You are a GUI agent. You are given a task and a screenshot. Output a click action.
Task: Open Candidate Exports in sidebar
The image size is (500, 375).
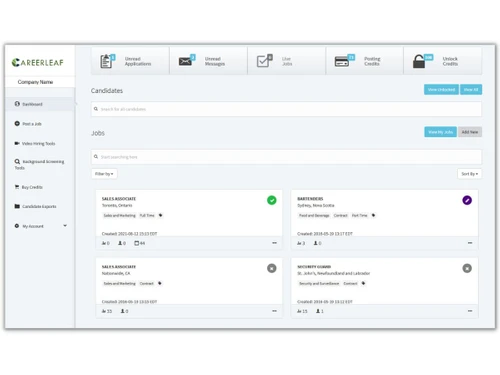coord(39,206)
